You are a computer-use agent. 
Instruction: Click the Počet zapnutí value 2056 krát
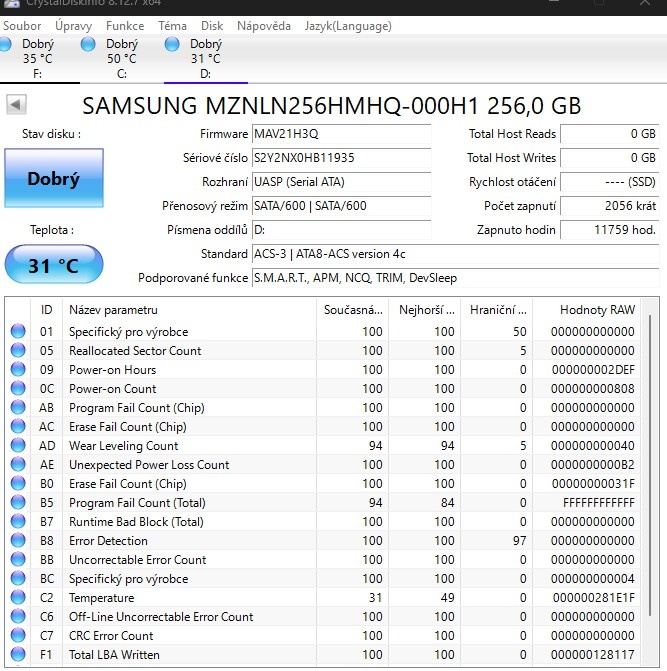(610, 206)
